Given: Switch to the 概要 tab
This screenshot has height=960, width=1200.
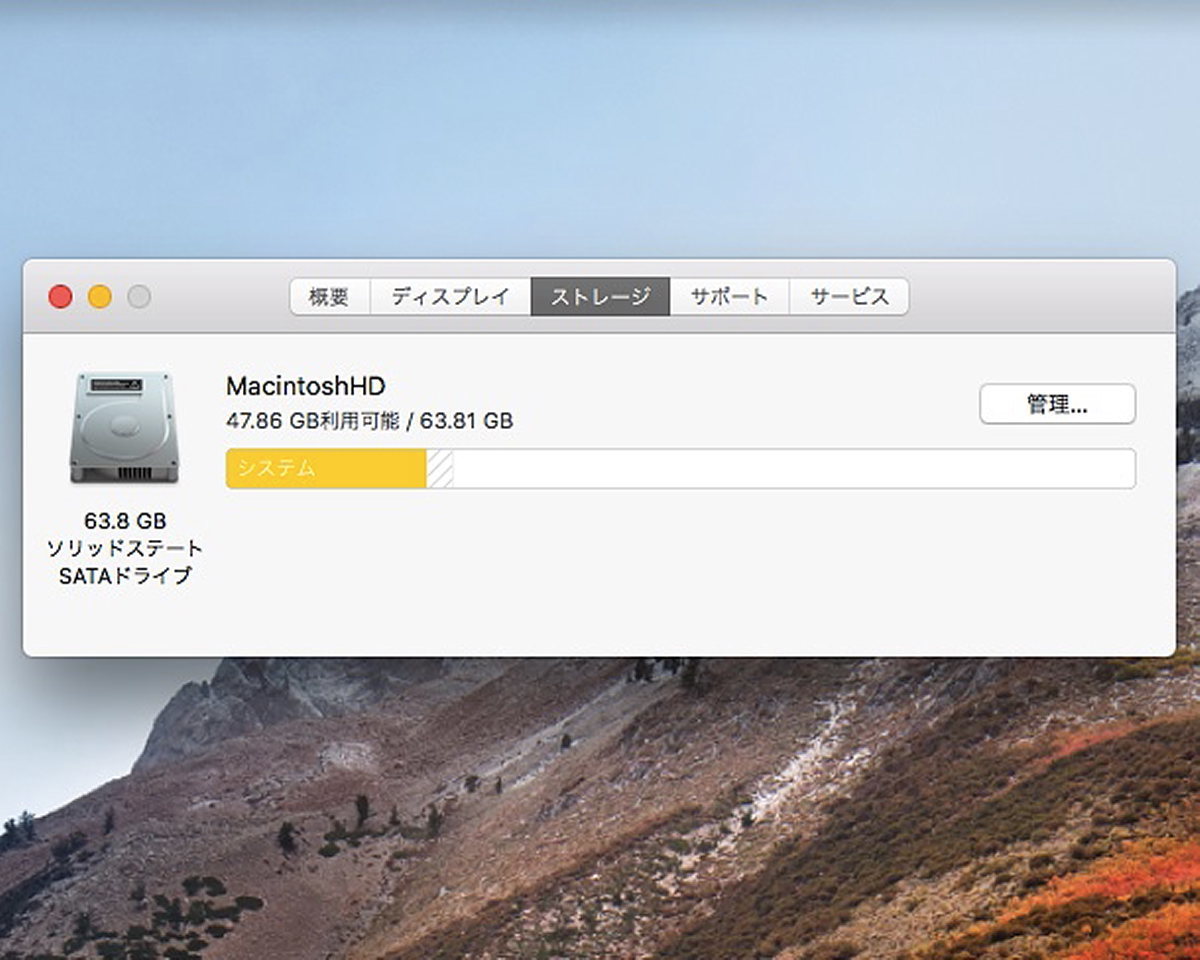Looking at the screenshot, I should pyautogui.click(x=330, y=297).
